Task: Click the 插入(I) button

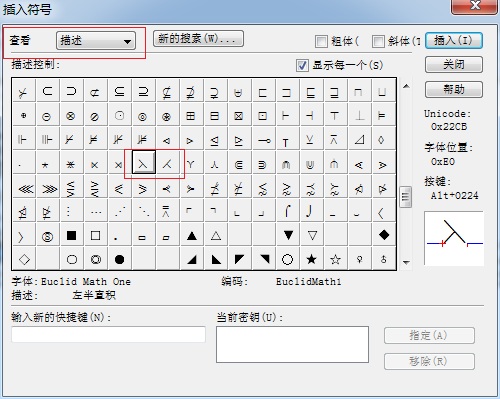Action: (x=454, y=41)
